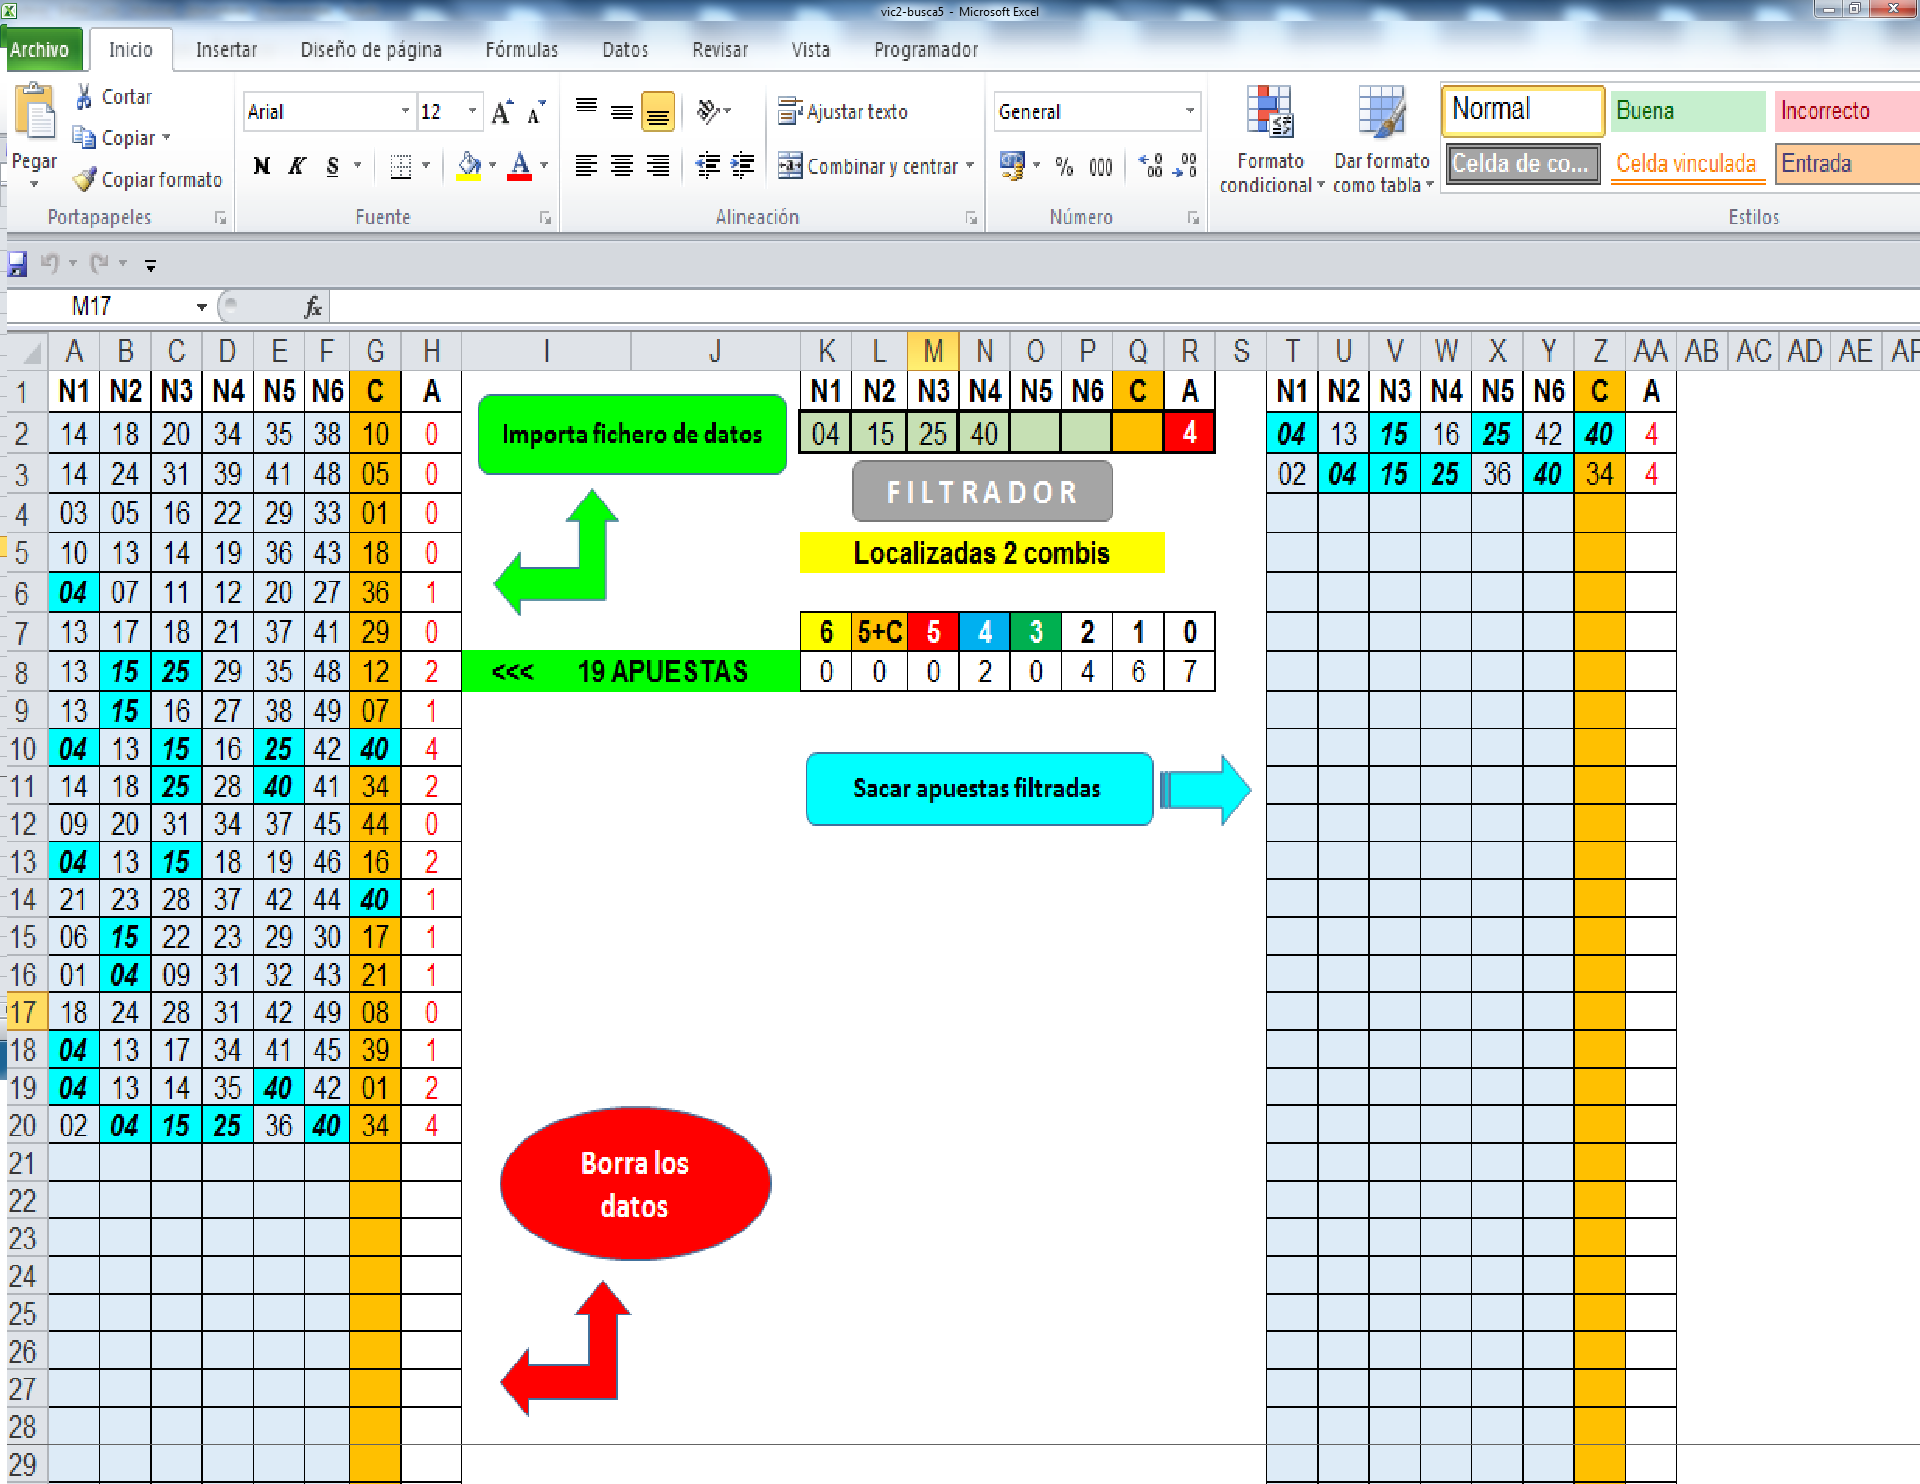Screen dimensions: 1920x1484
Task: Open the Name Box M17 dropdown
Action: click(x=202, y=307)
